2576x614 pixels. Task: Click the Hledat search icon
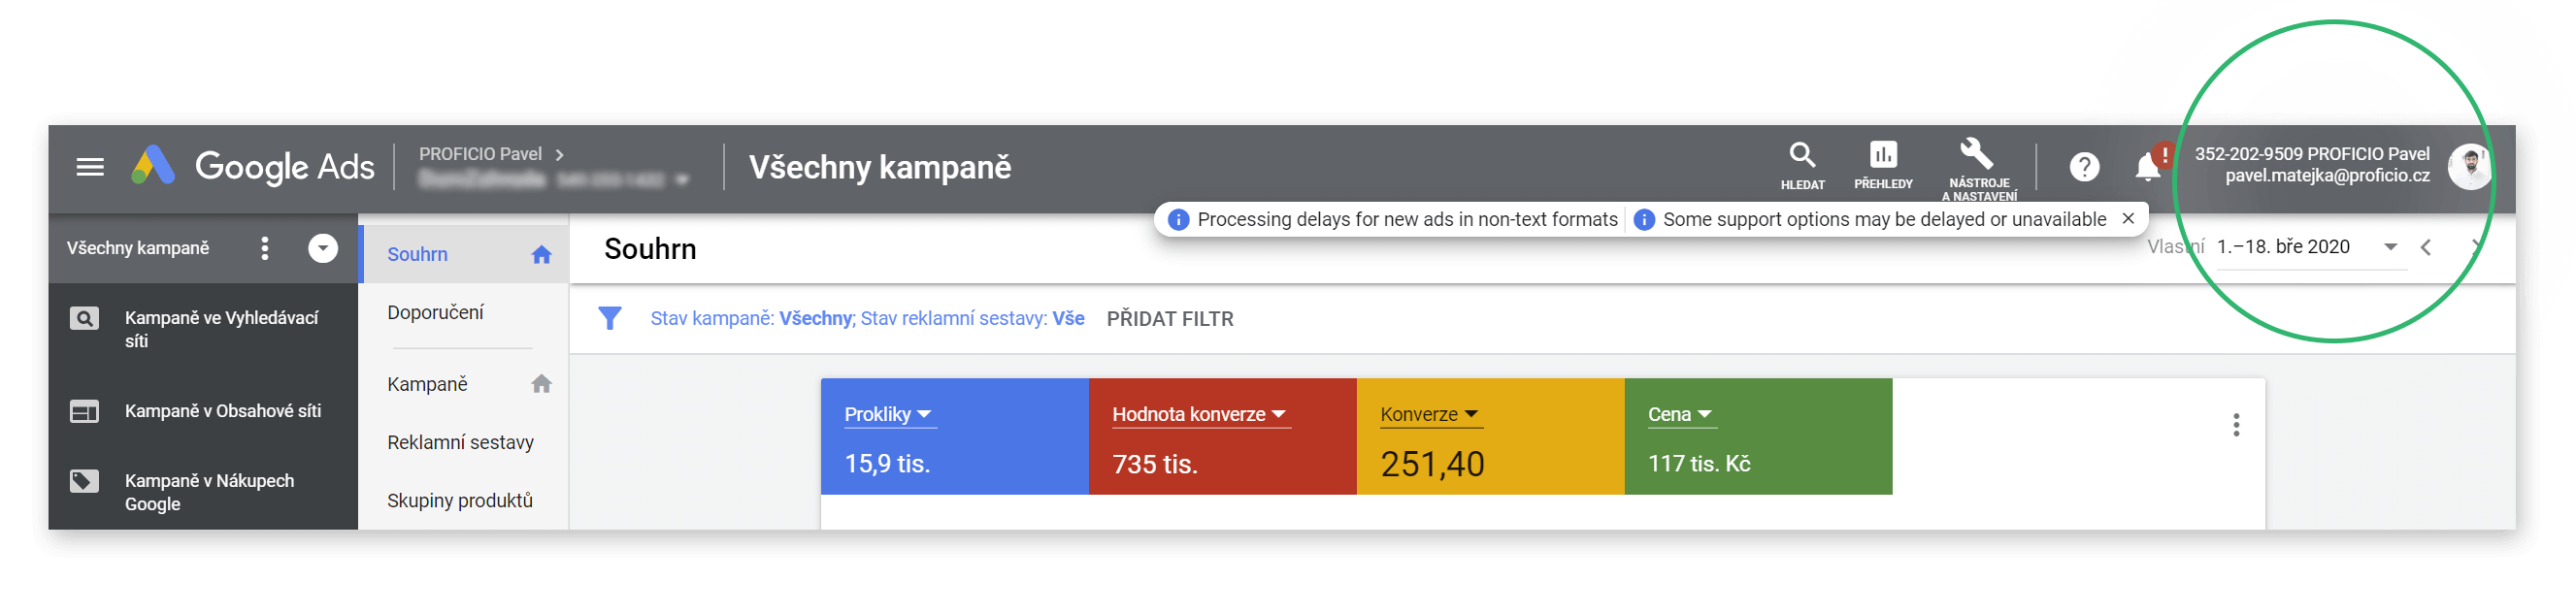pyautogui.click(x=1802, y=165)
